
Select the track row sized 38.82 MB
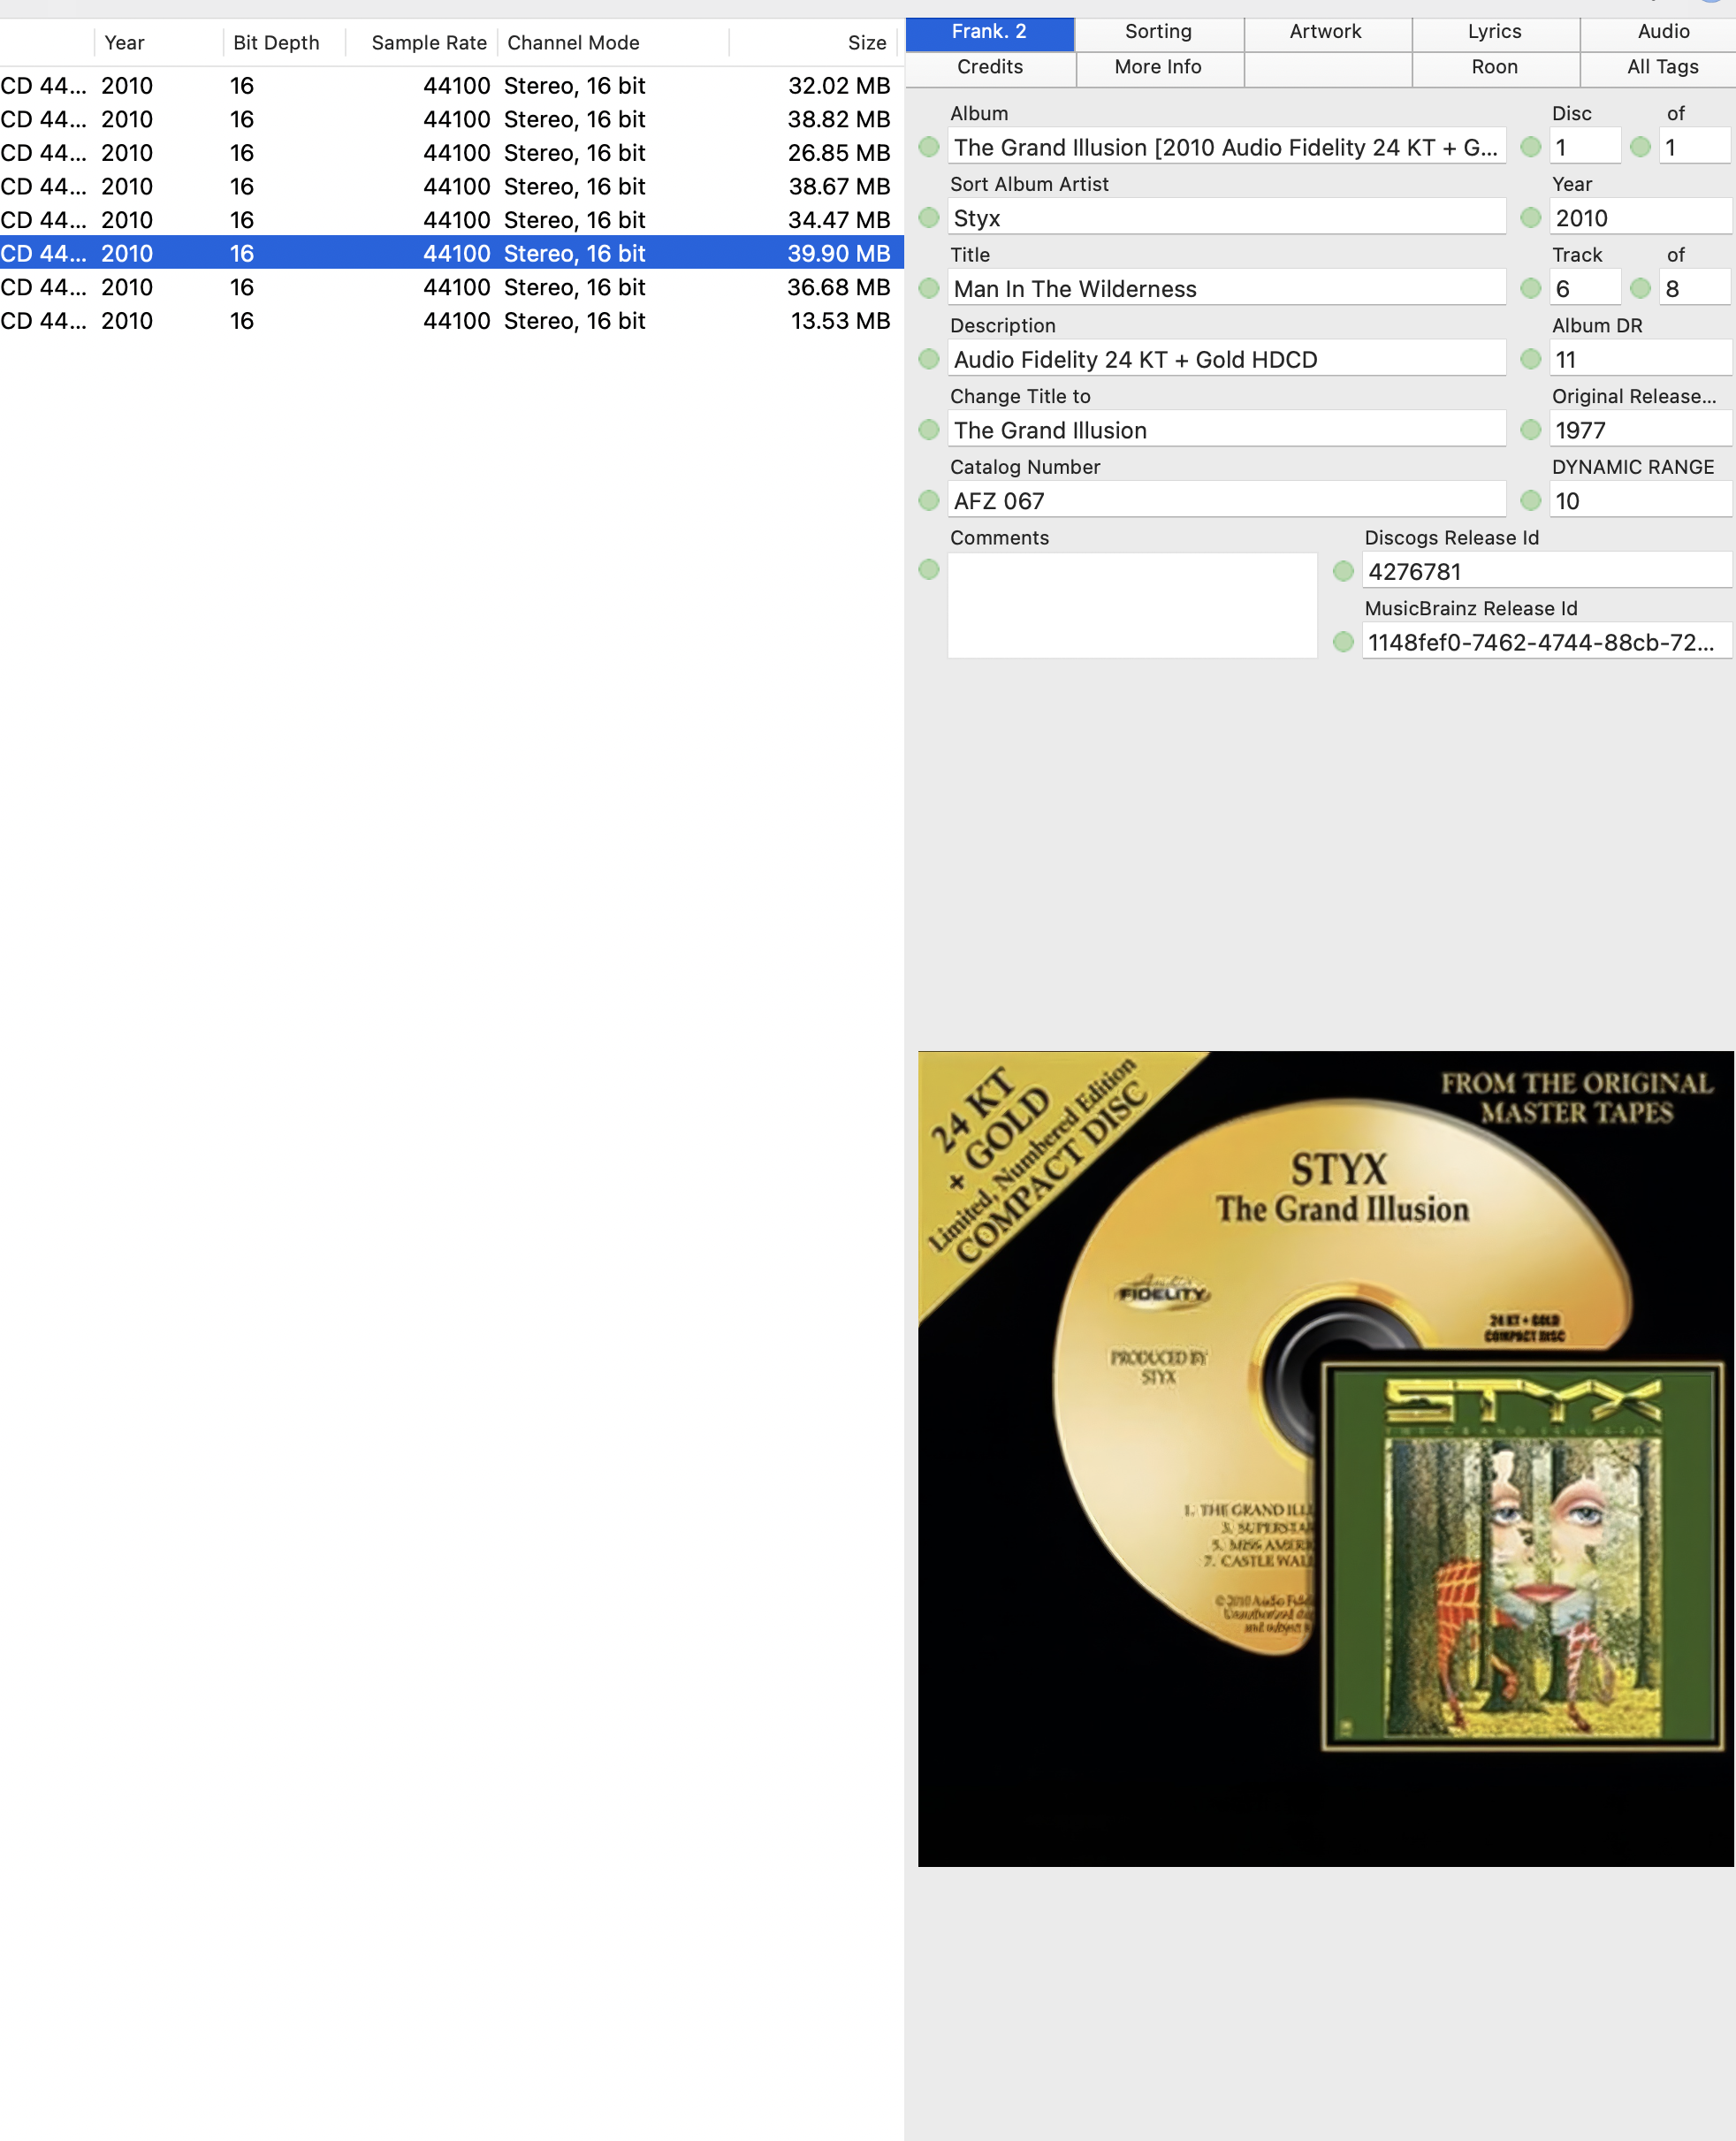coord(452,119)
